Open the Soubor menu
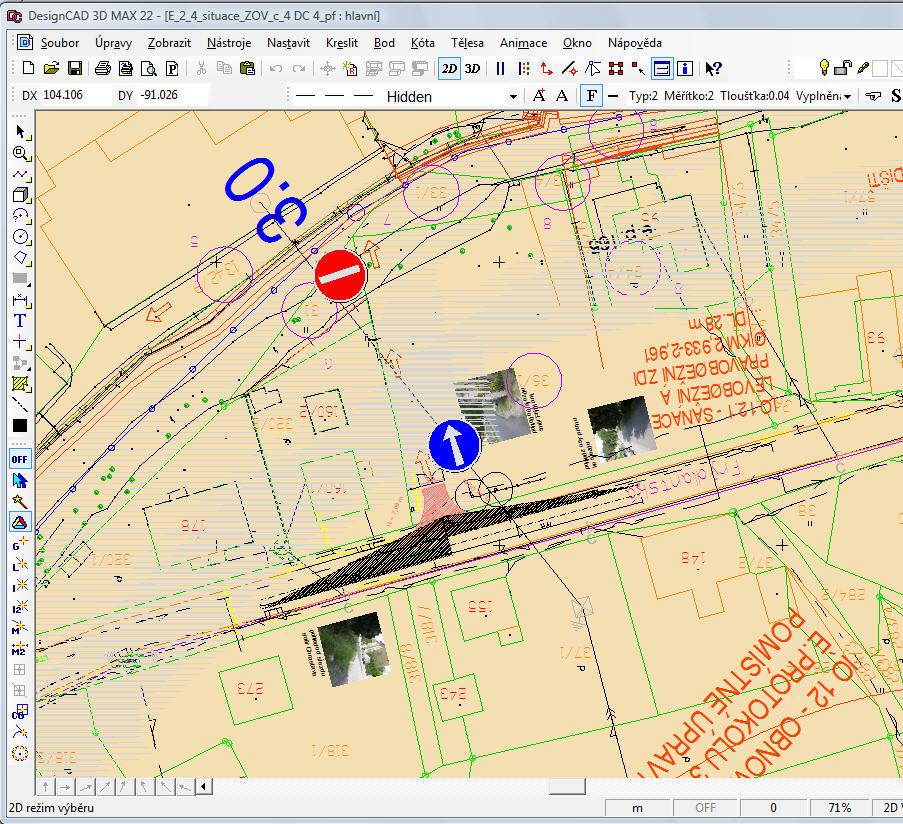This screenshot has height=824, width=903. tap(60, 43)
